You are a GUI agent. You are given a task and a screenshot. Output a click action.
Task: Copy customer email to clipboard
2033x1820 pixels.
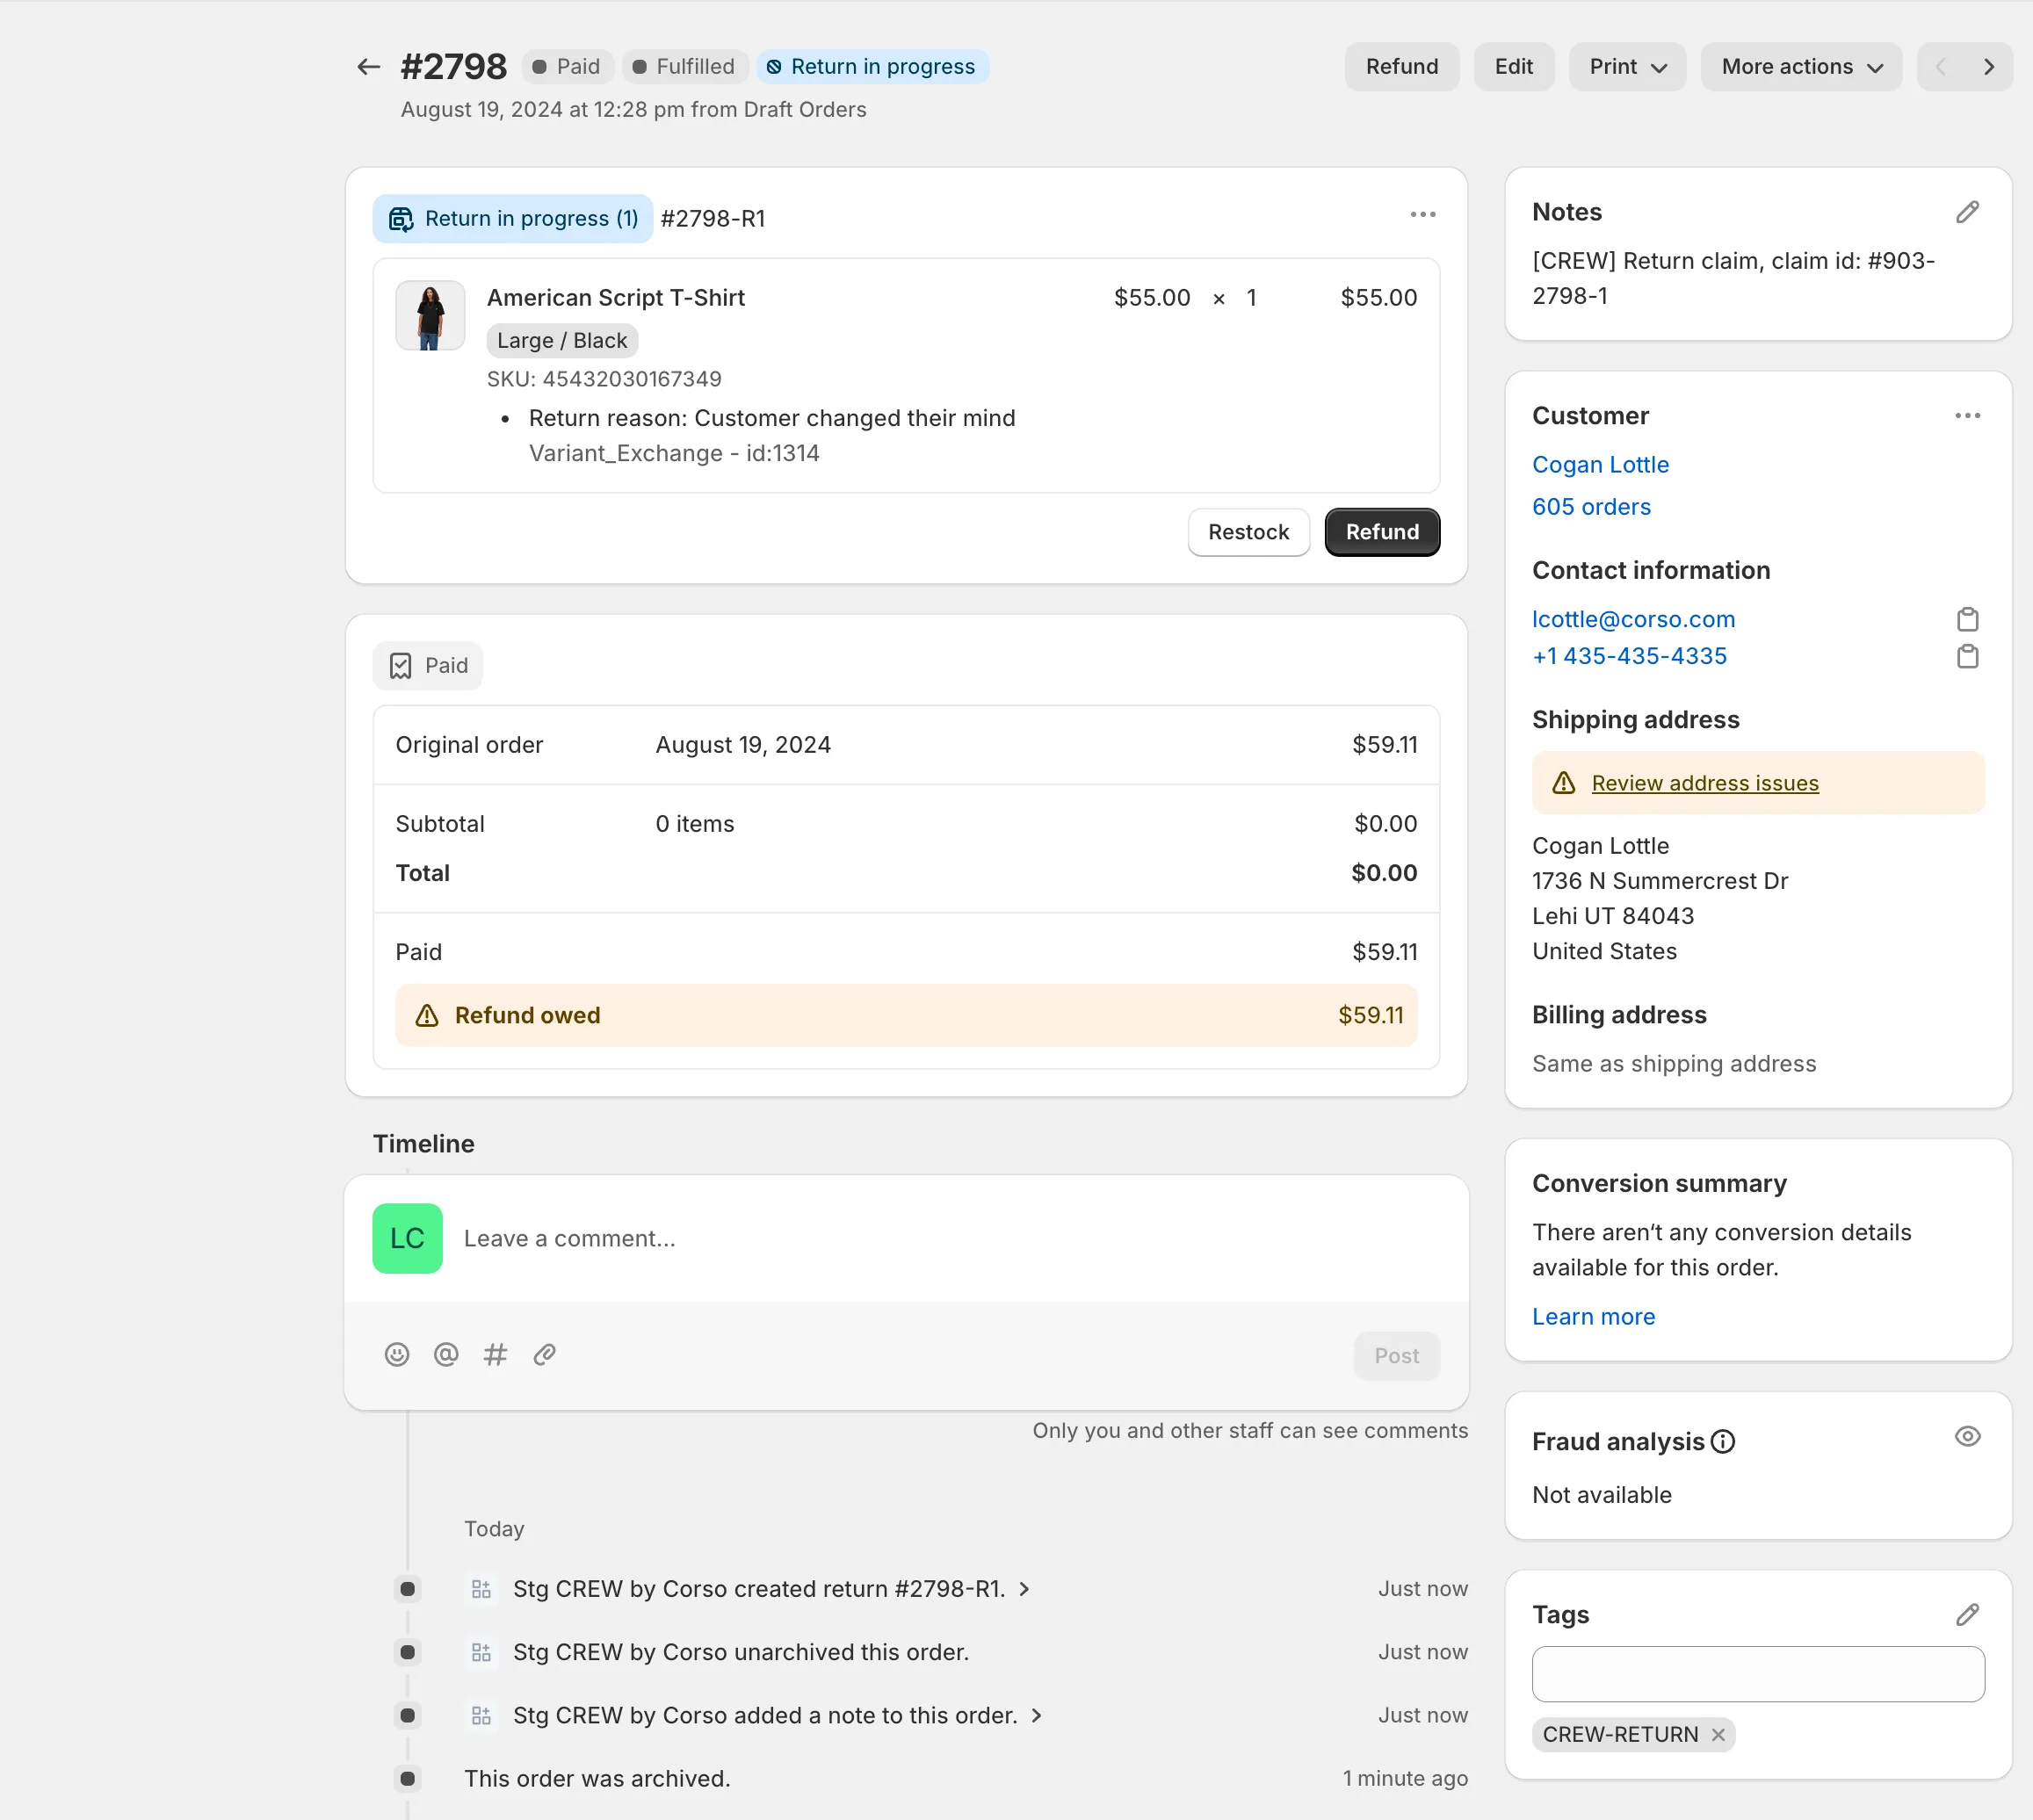(1966, 619)
